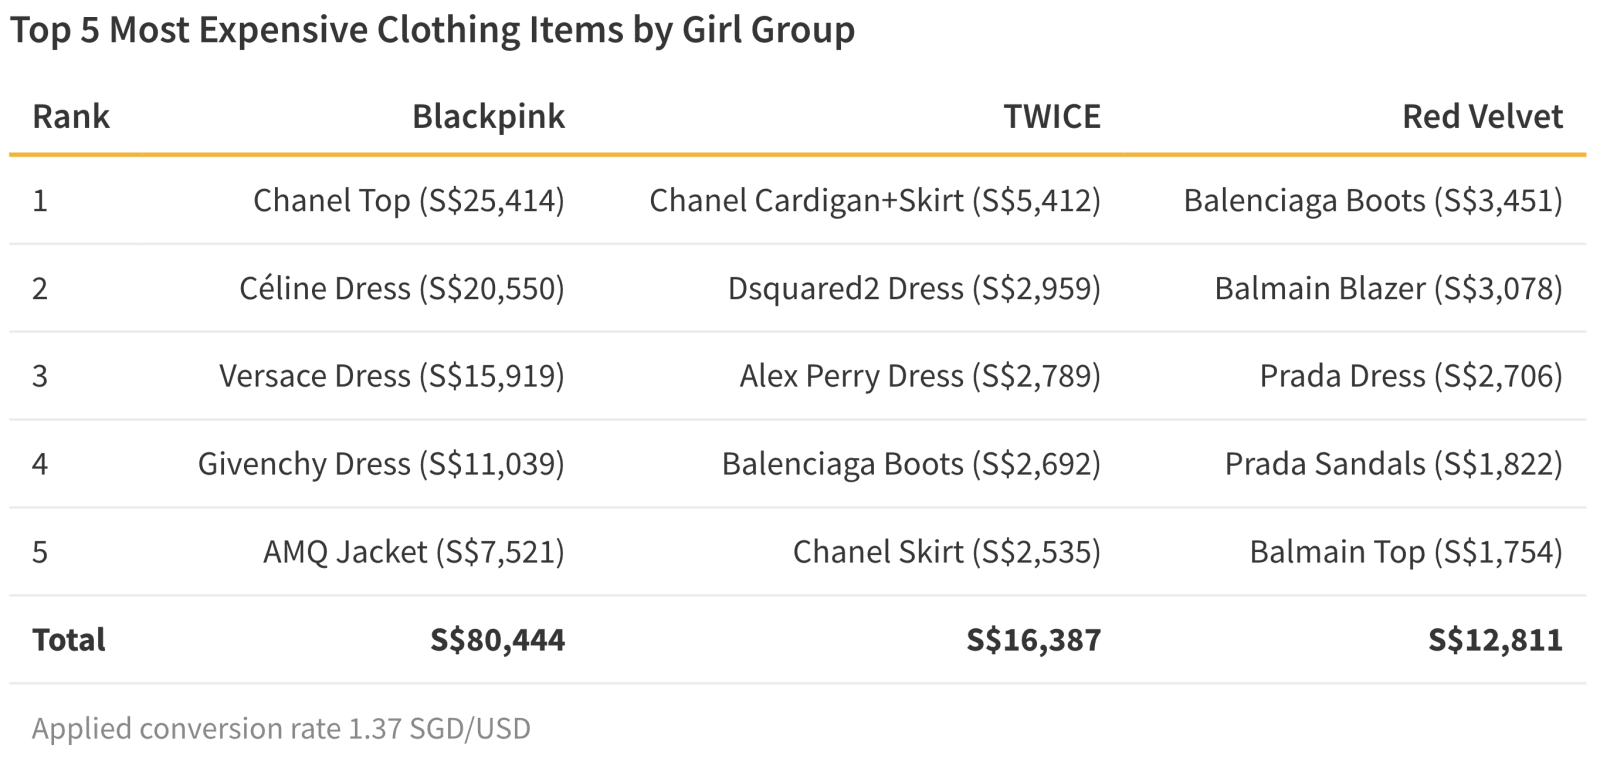The width and height of the screenshot is (1600, 765).
Task: Select the Balmain Blazer (S$3,078) cell
Action: (1389, 289)
